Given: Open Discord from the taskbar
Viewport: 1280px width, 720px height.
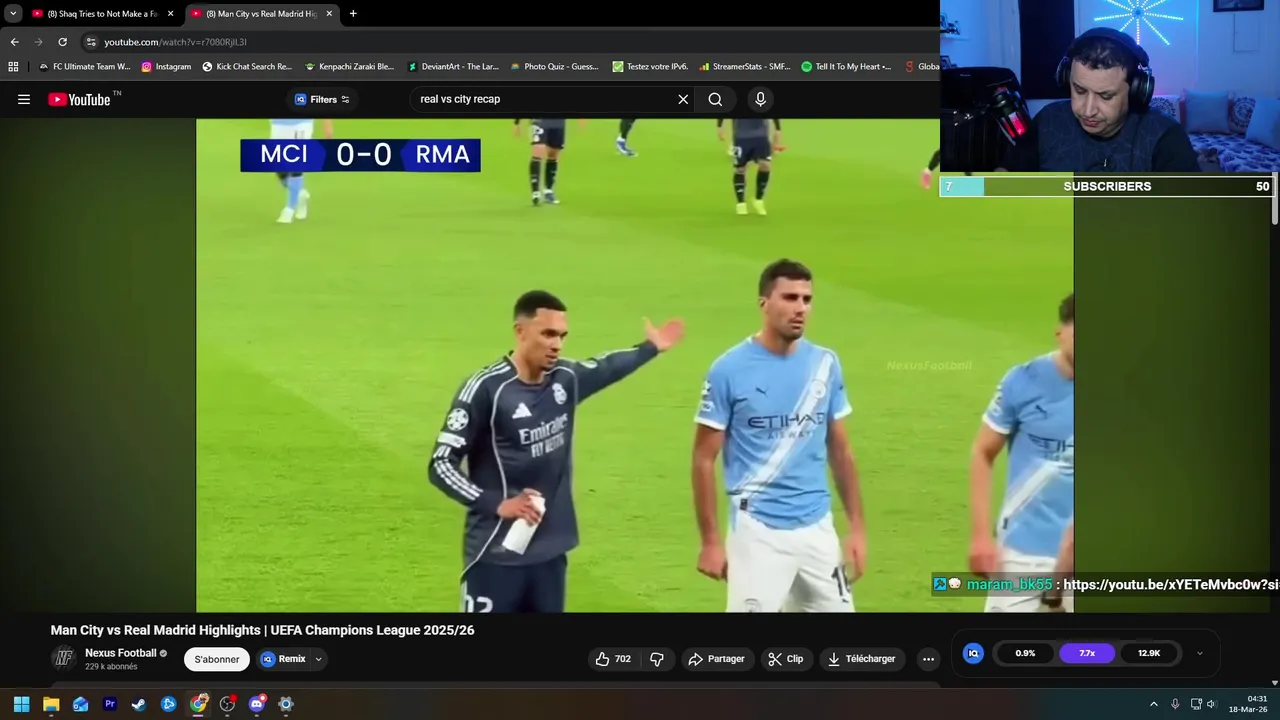Looking at the screenshot, I should [x=257, y=704].
